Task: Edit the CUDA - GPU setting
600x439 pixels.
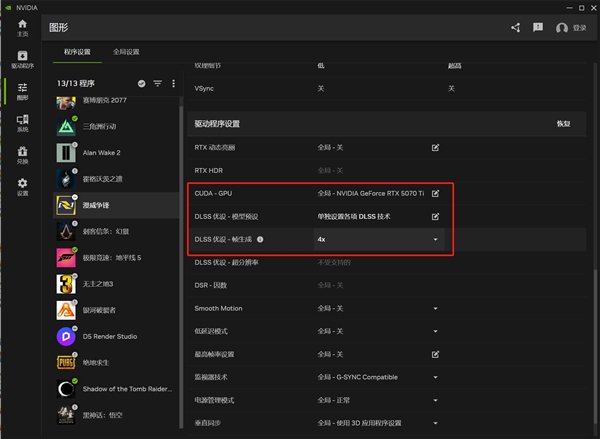Action: tap(435, 192)
